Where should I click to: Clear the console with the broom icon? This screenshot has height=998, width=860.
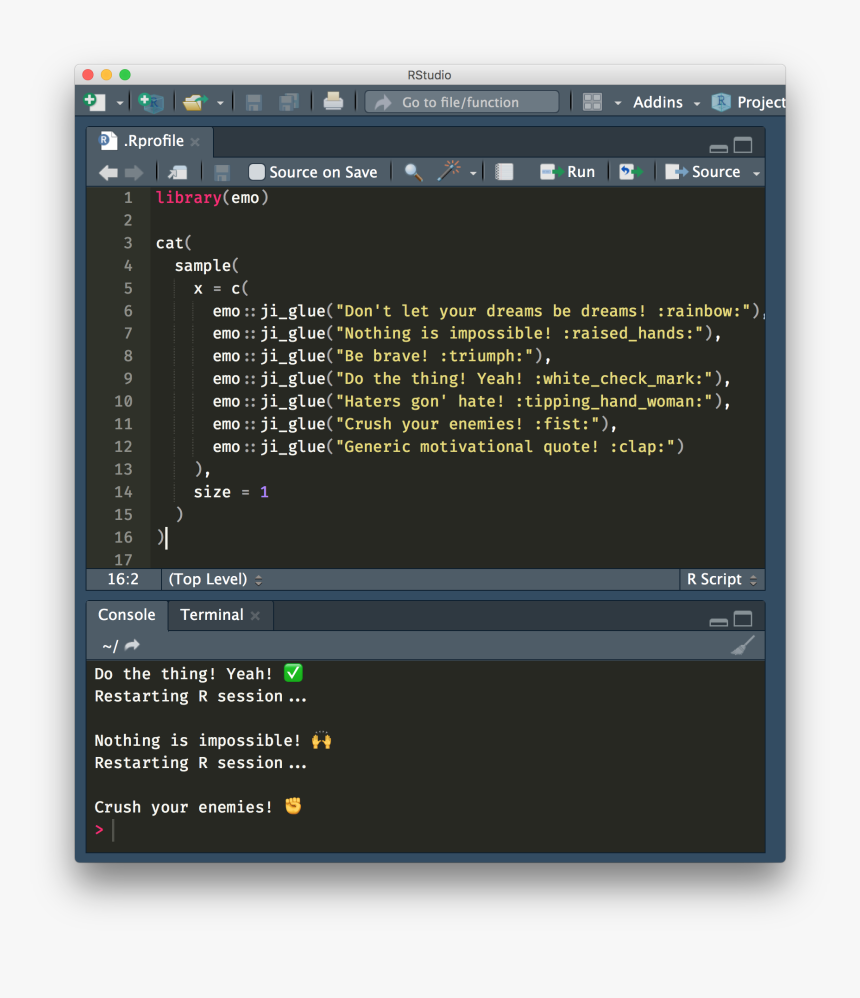(x=742, y=645)
